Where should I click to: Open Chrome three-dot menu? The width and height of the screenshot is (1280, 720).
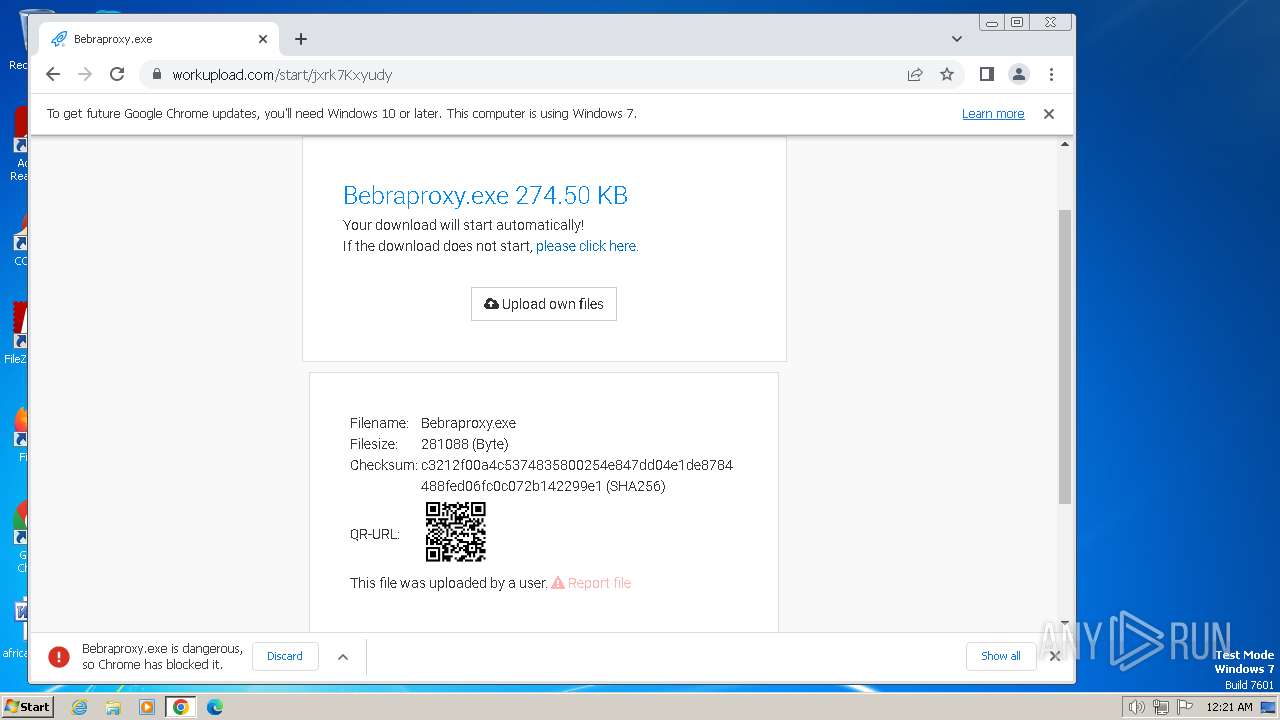point(1051,74)
